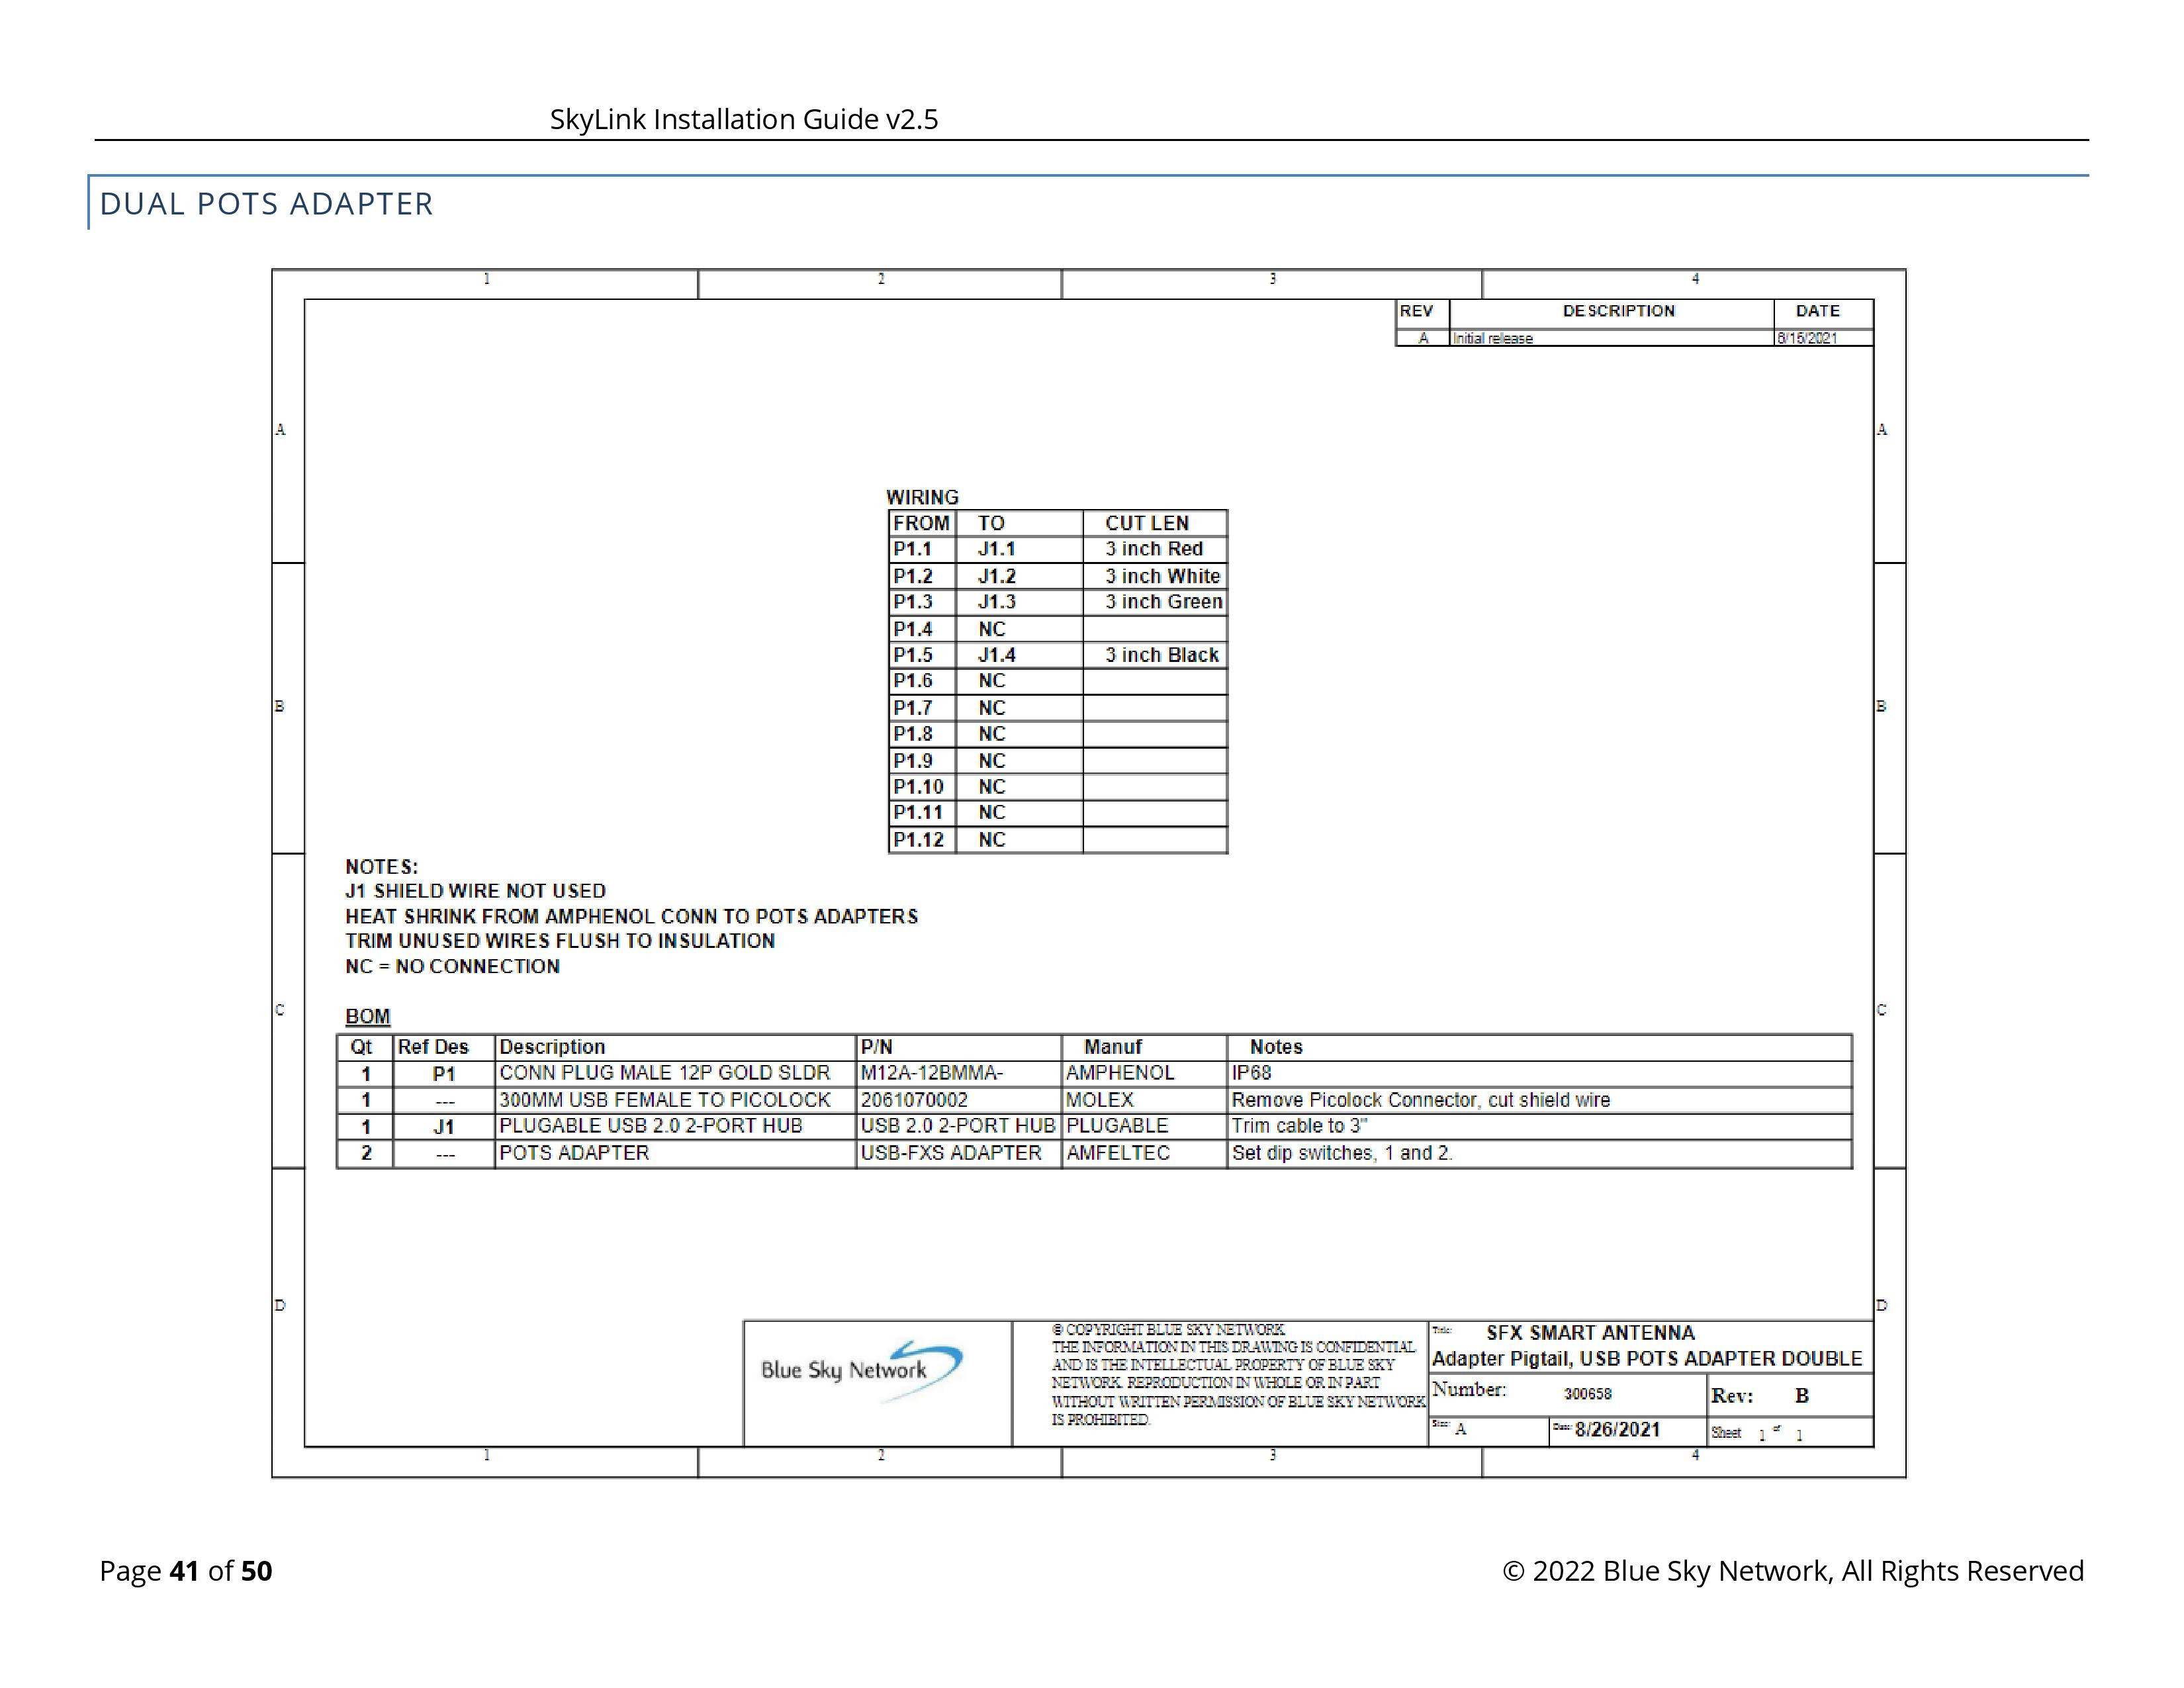This screenshot has width=2184, height=1688.
Task: Select the 'DUAL POTS ADAPTER' section heading
Action: (266, 204)
